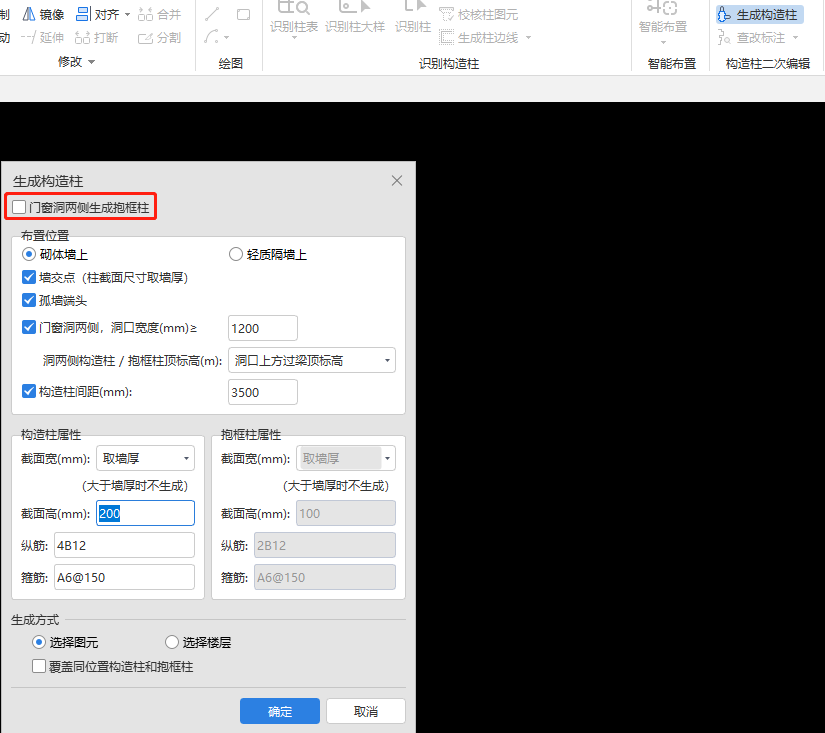This screenshot has width=825, height=733.
Task: Click 抱框柱 箍筋 field A6@150
Action: tap(325, 578)
